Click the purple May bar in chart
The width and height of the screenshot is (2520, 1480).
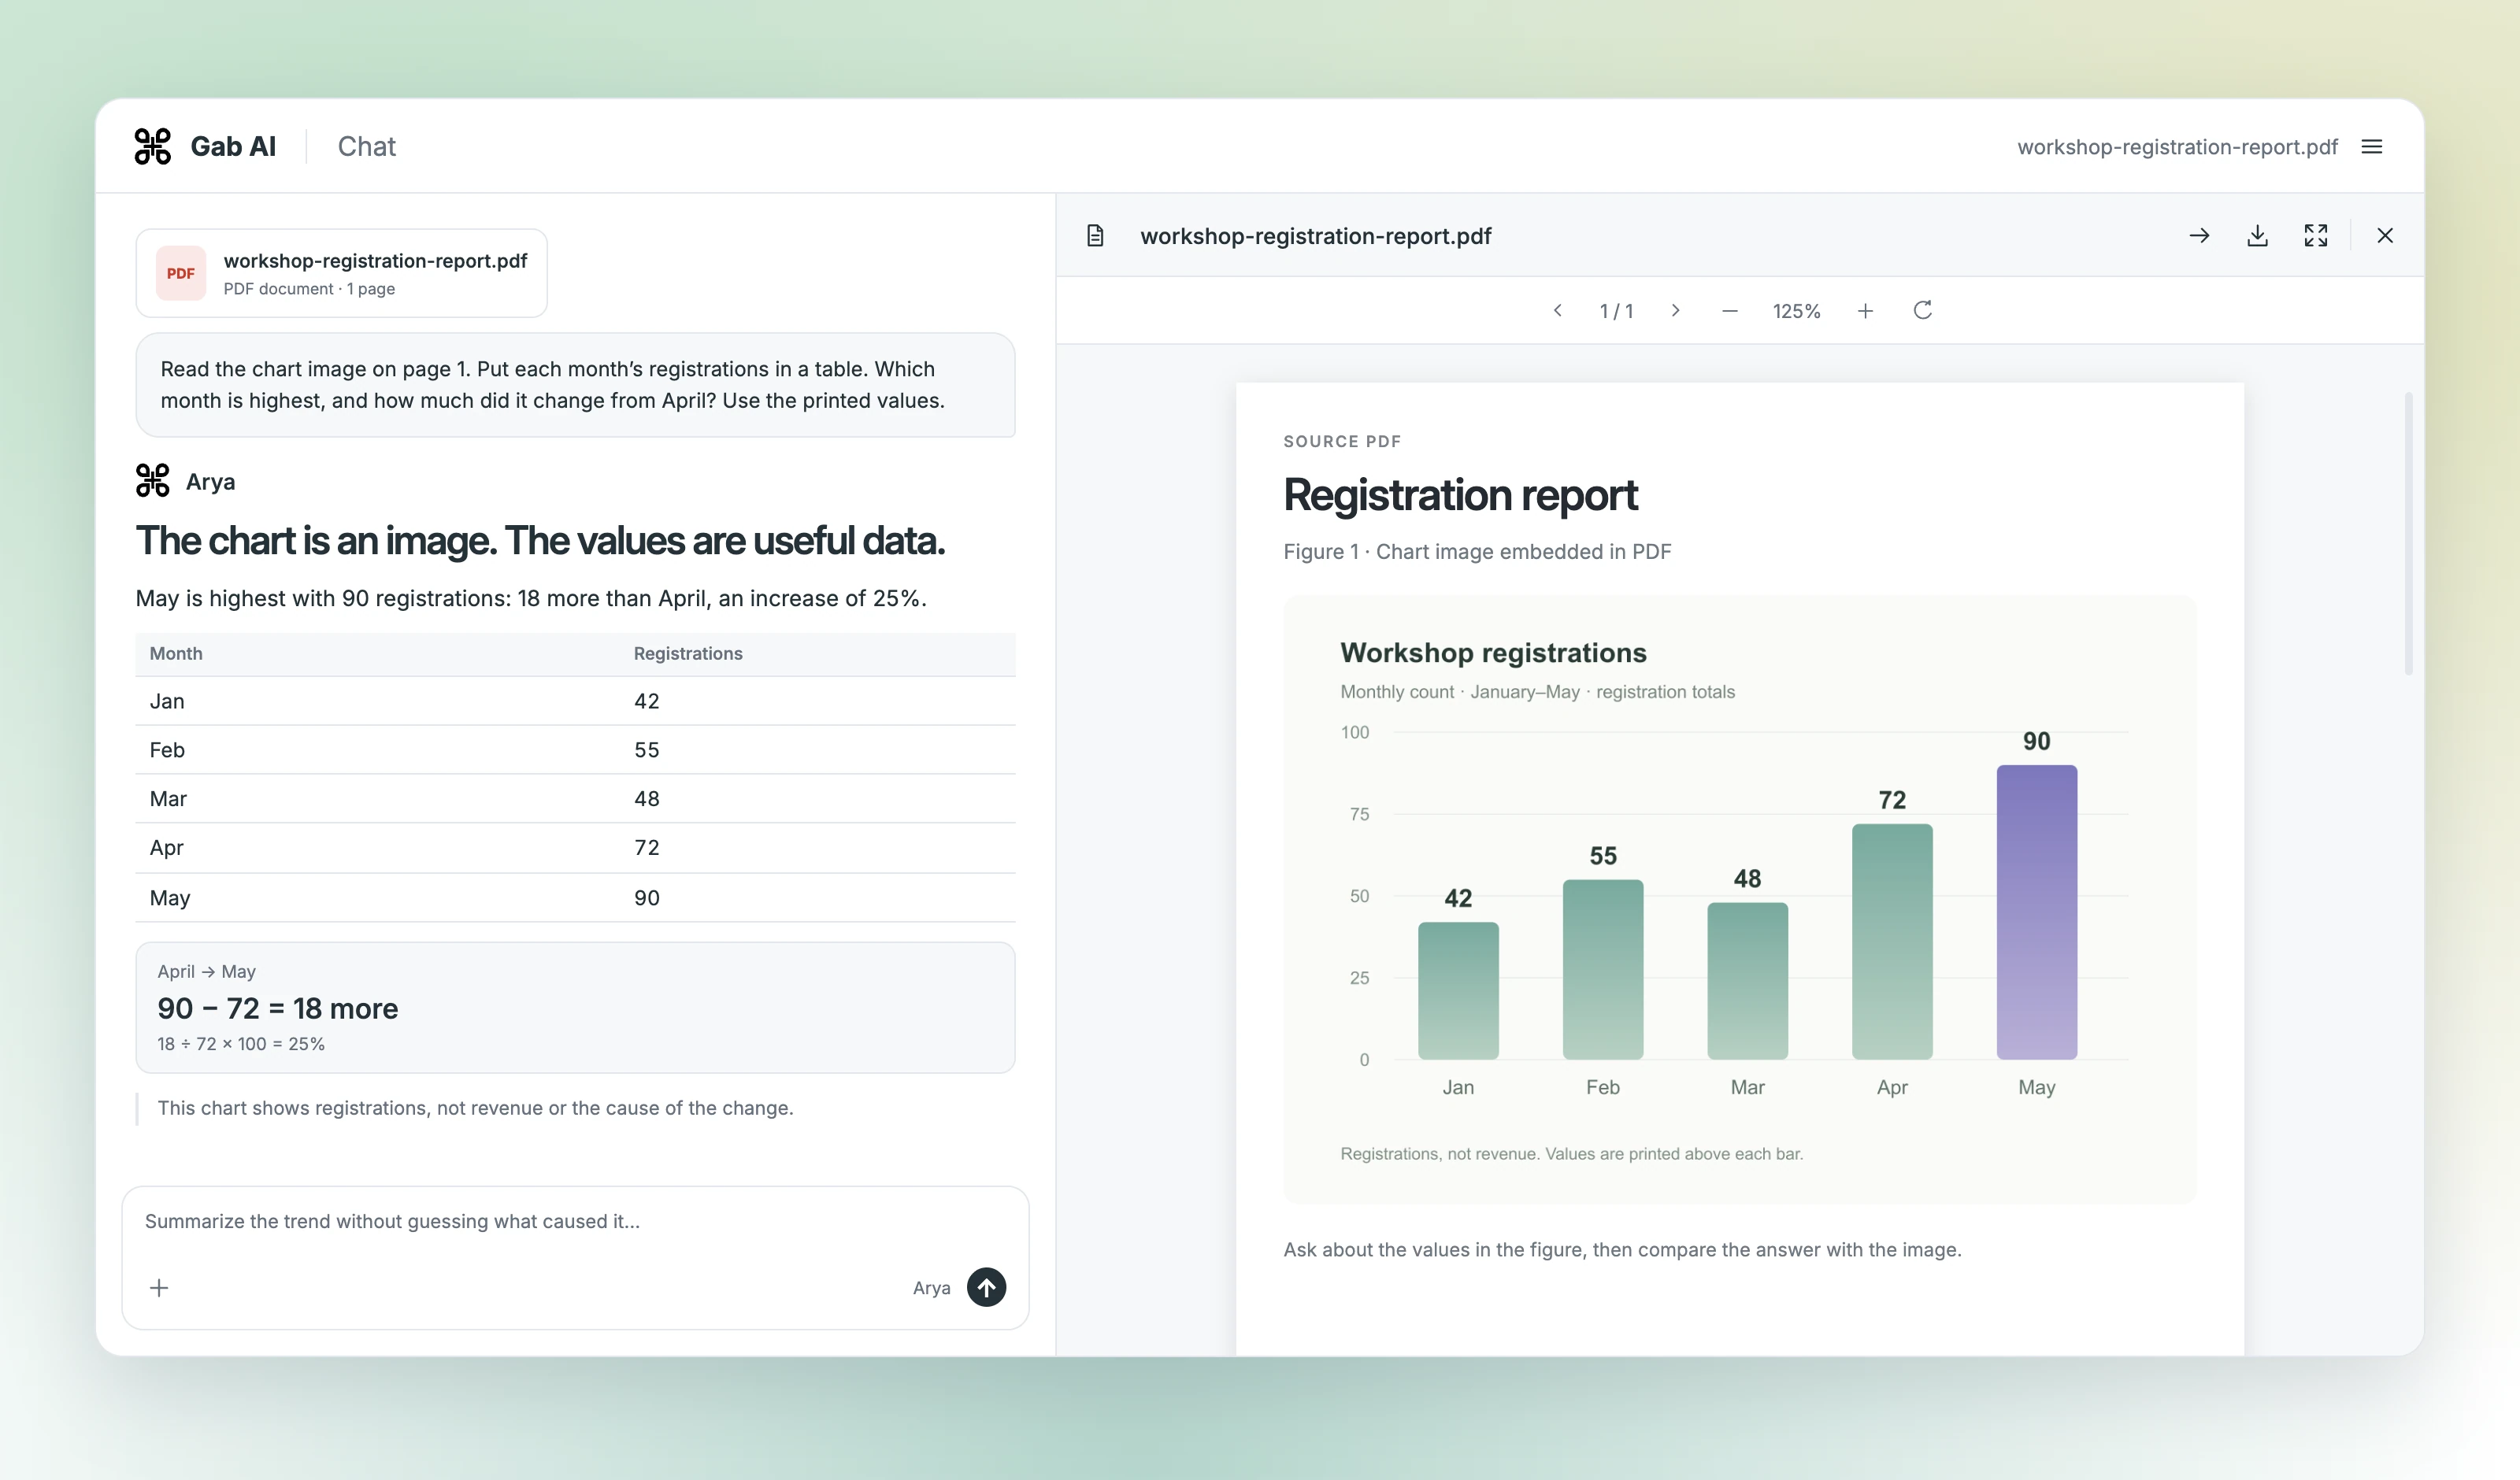pos(2036,912)
